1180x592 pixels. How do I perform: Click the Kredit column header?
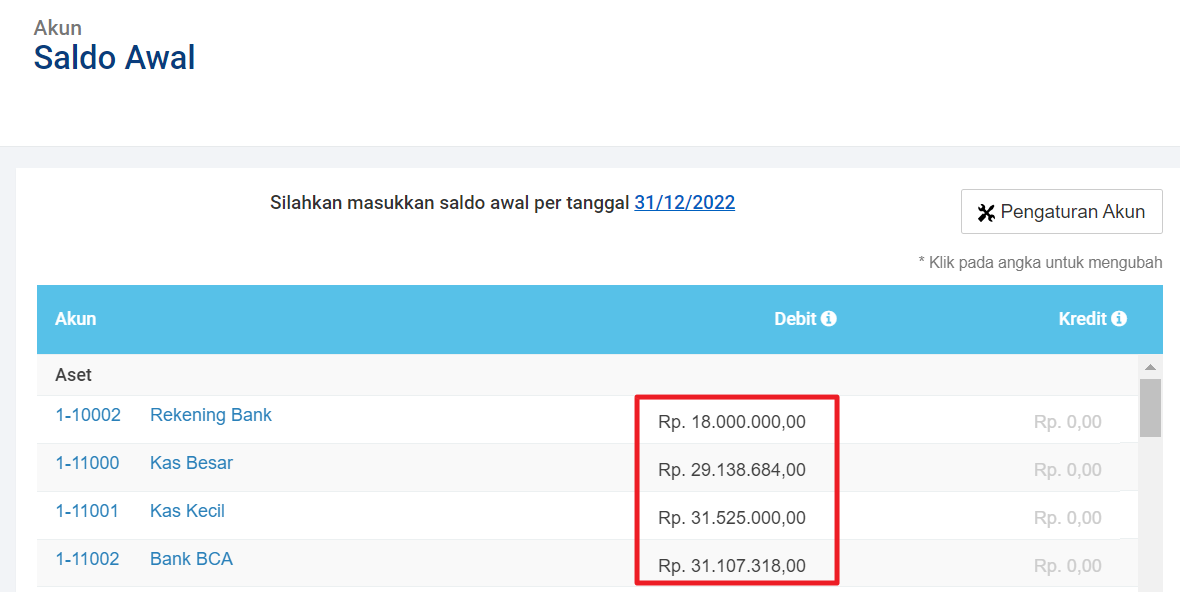[x=1082, y=319]
